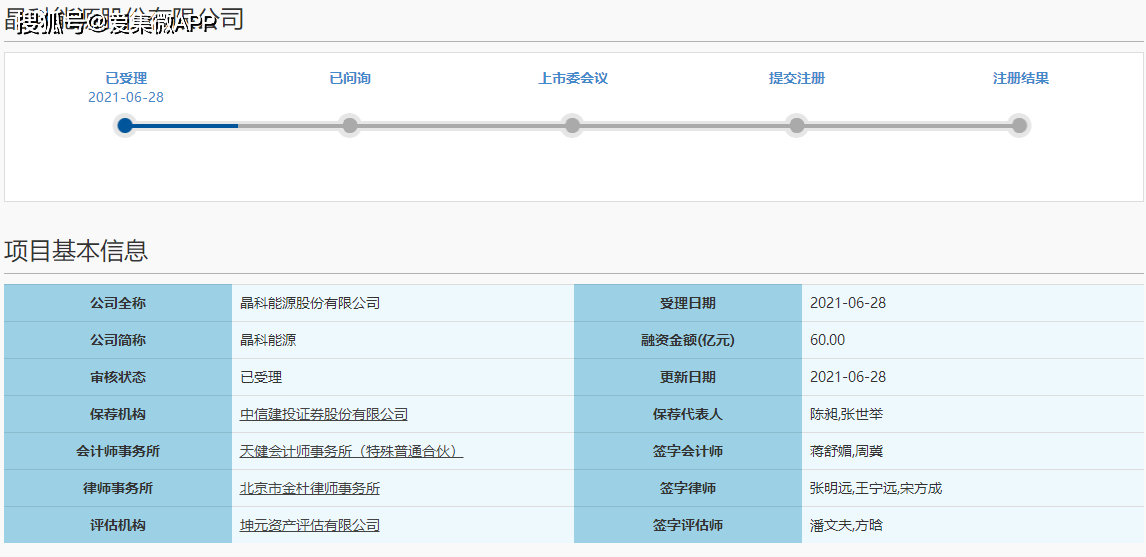The image size is (1146, 557).
Task: Click the 60.00 financing amount value
Action: pos(827,340)
